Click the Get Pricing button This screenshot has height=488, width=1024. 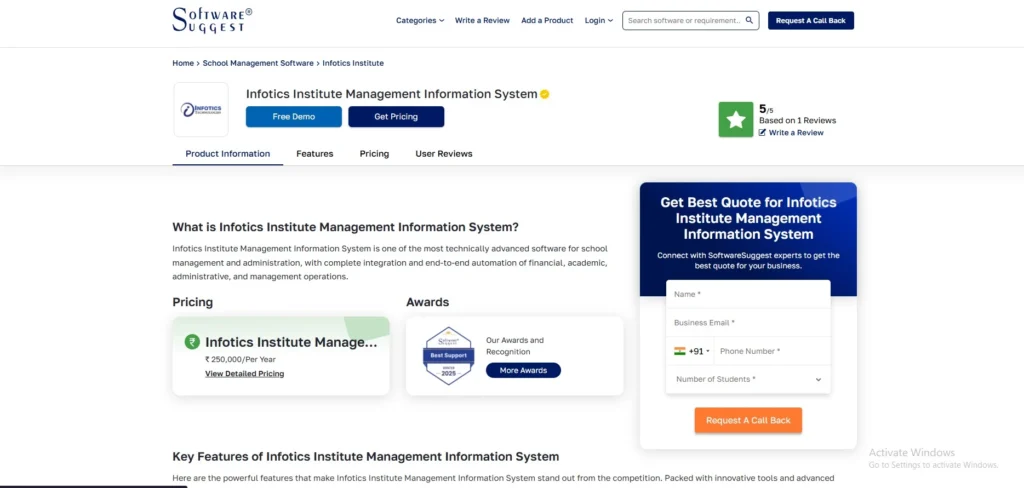pyautogui.click(x=396, y=117)
